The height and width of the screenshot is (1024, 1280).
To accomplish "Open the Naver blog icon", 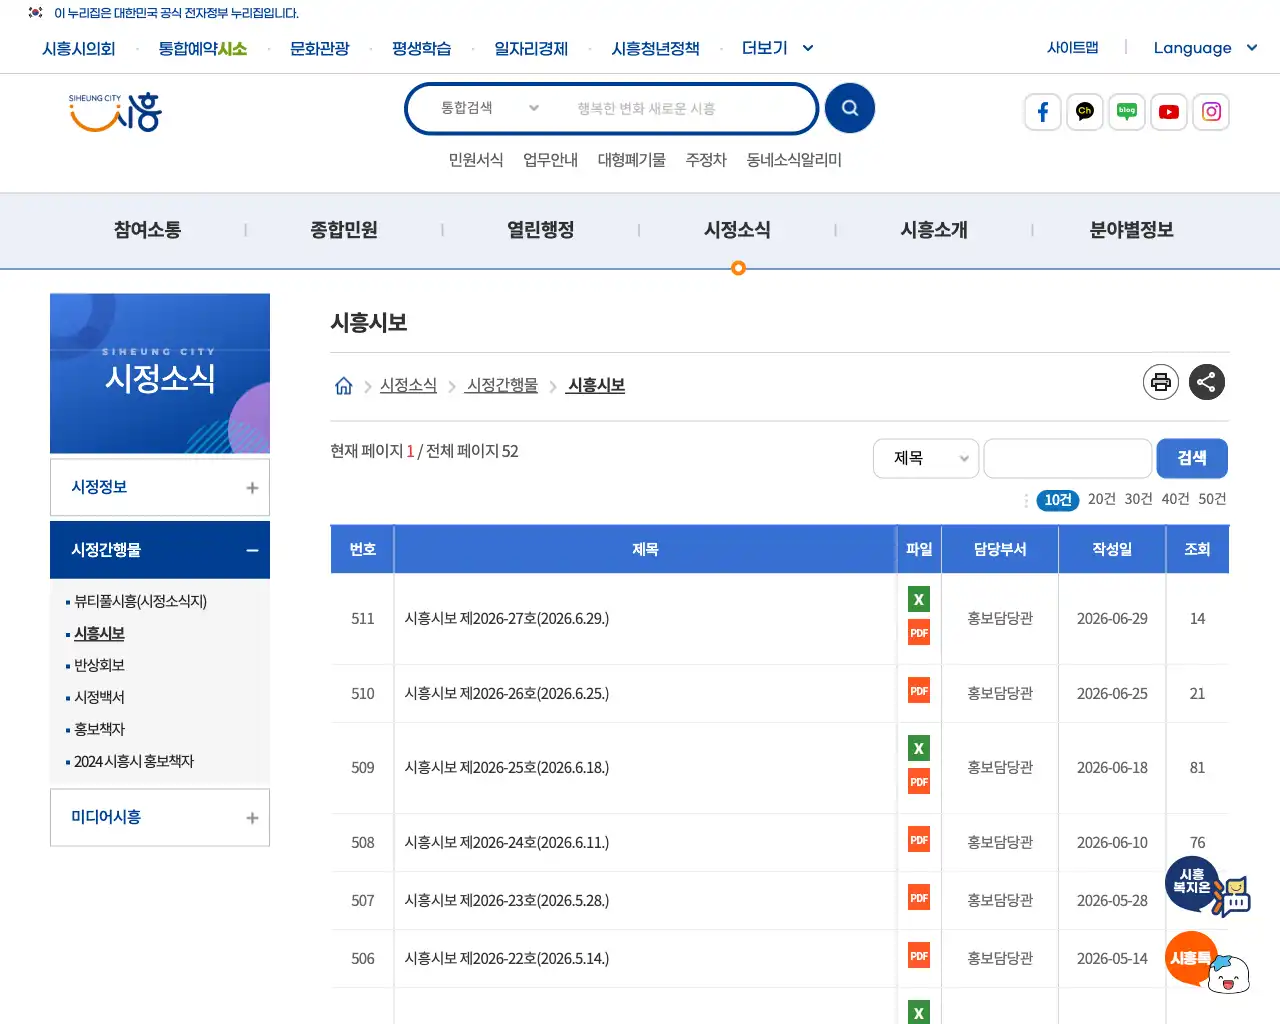I will click(1127, 112).
